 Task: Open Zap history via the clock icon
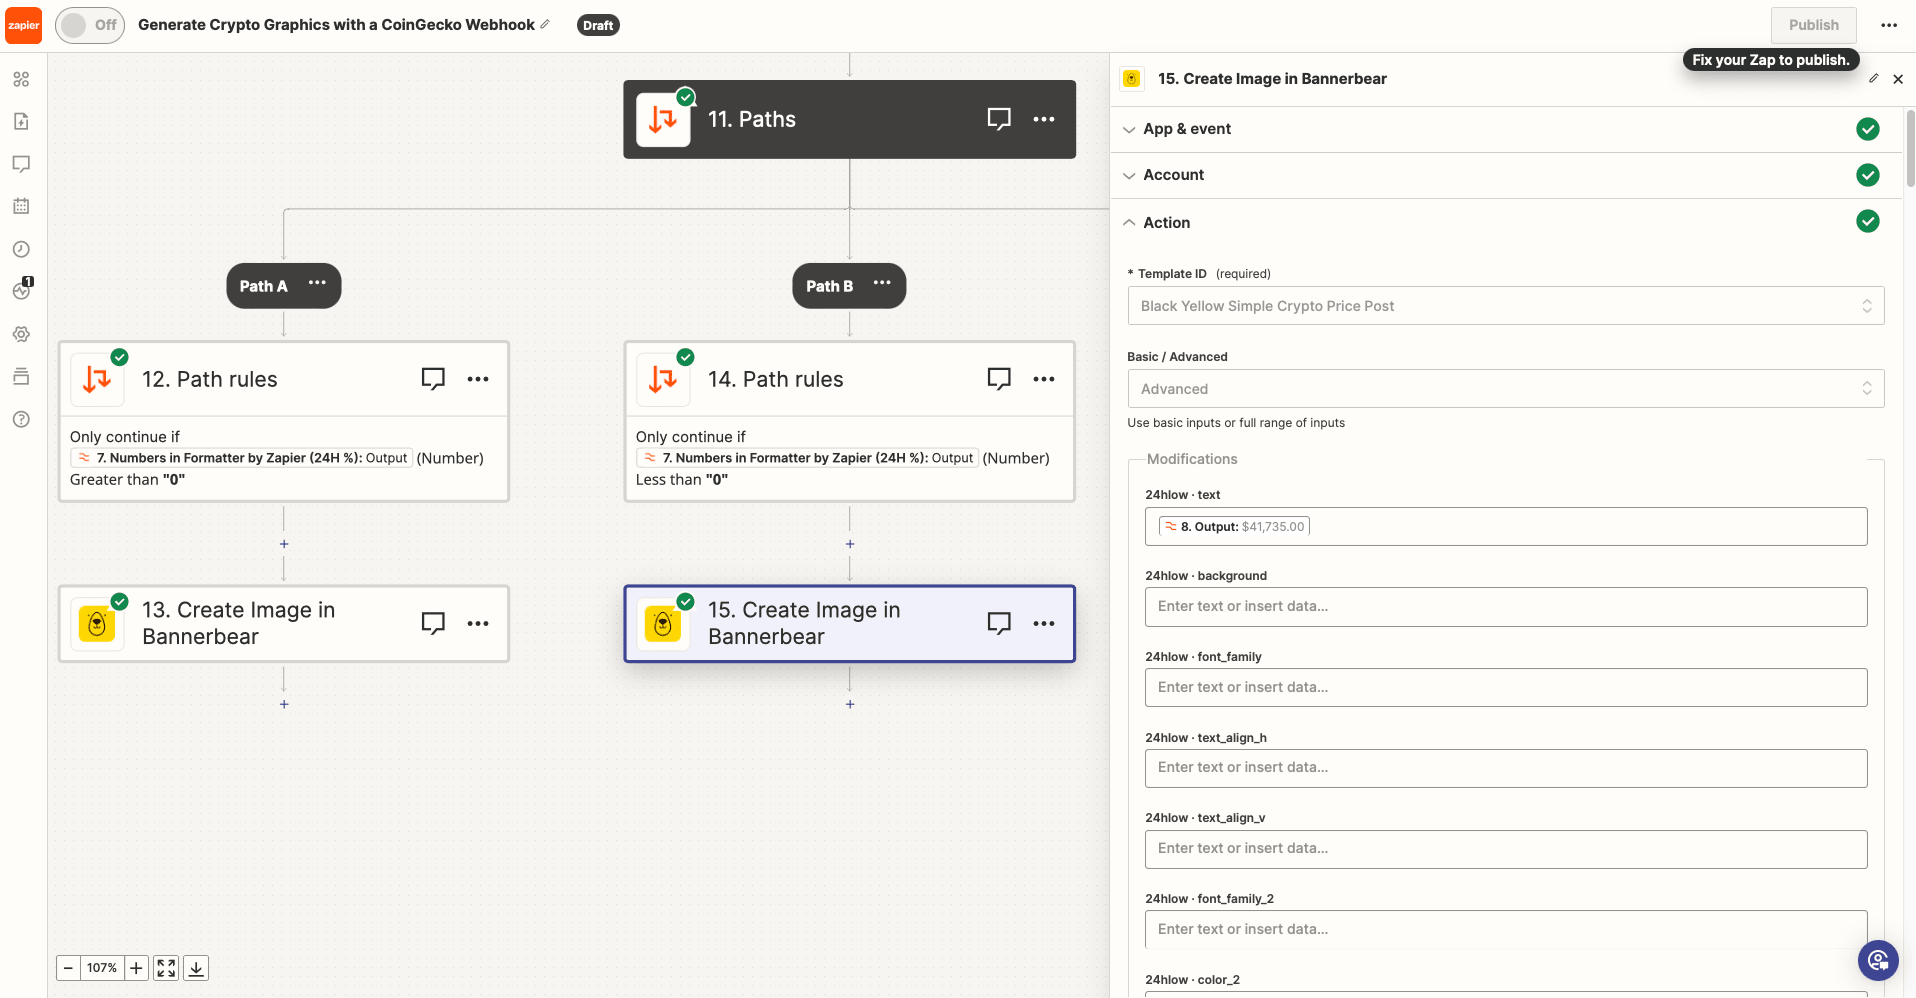(20, 249)
